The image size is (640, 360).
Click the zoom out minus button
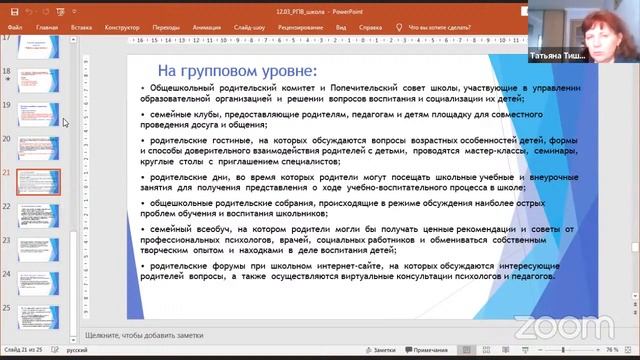click(540, 350)
